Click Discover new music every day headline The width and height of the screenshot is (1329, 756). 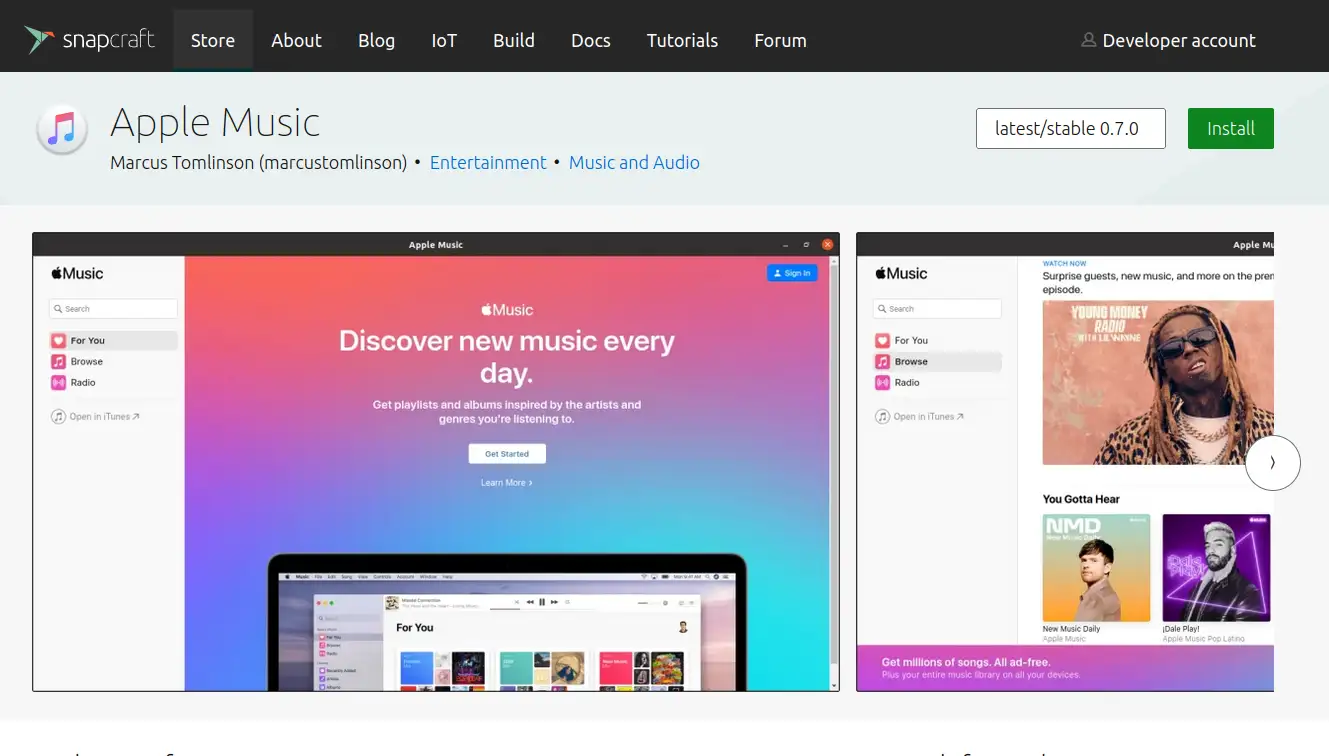507,357
